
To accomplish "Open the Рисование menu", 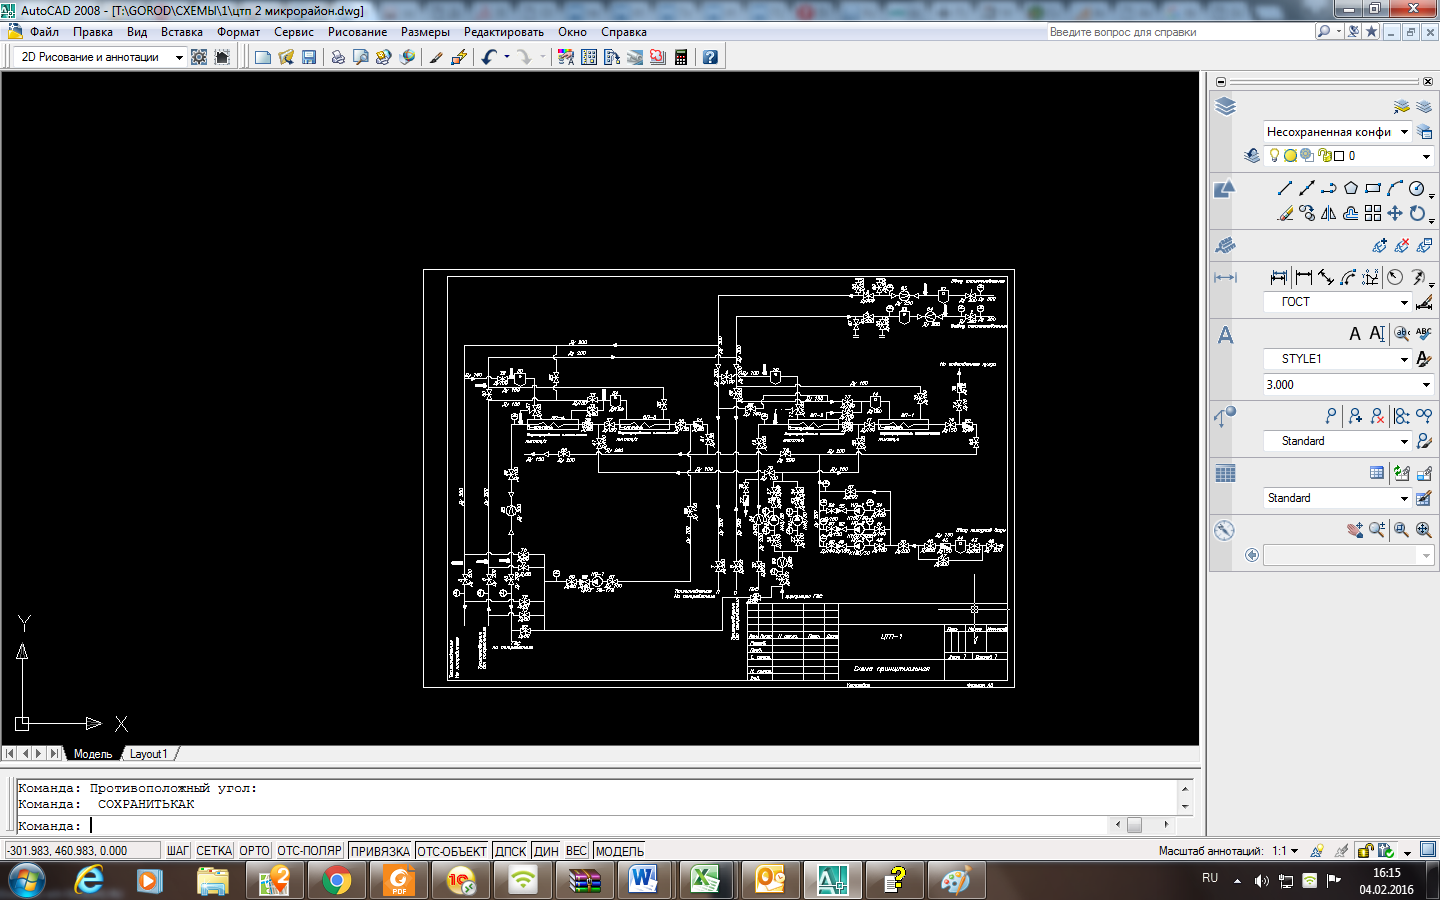I will 357,32.
